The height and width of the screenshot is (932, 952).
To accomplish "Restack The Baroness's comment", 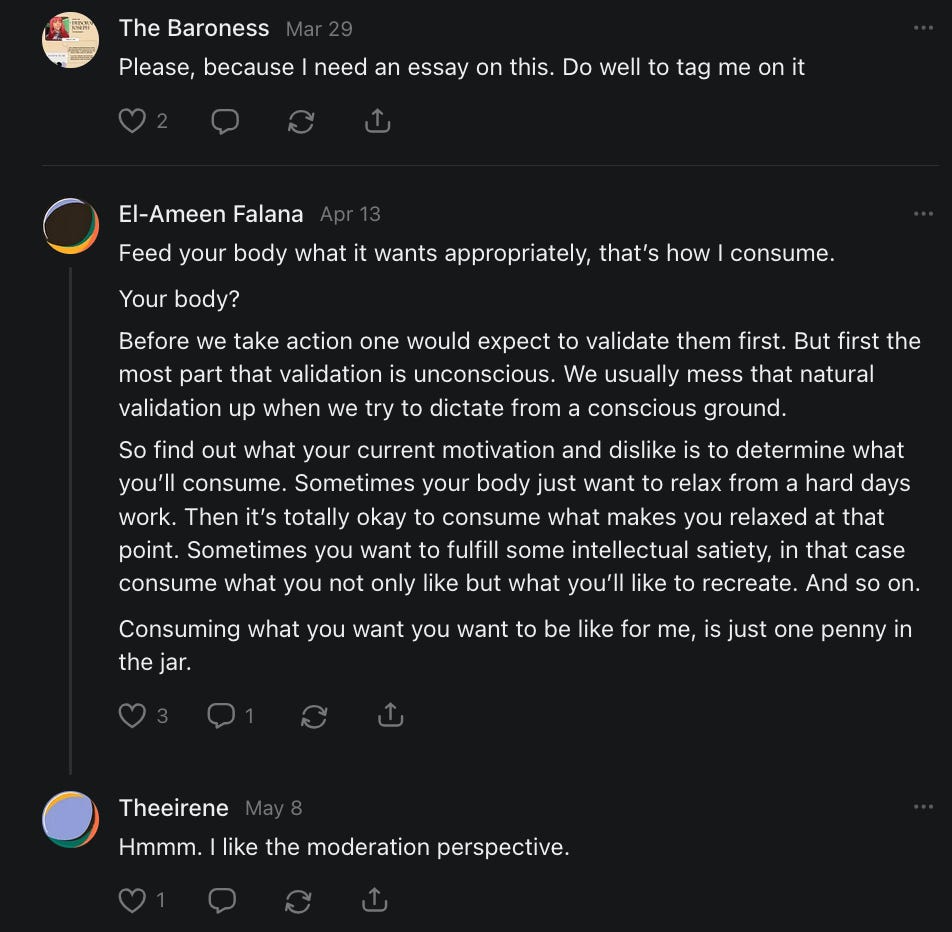I will [301, 121].
